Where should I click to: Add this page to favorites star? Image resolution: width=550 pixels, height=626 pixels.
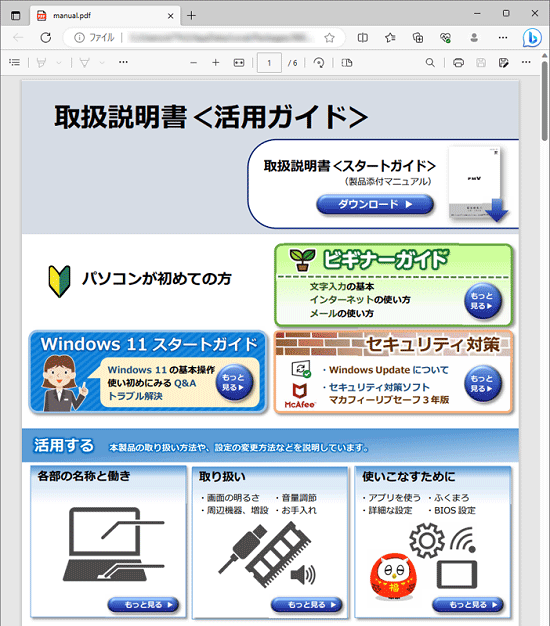[329, 38]
